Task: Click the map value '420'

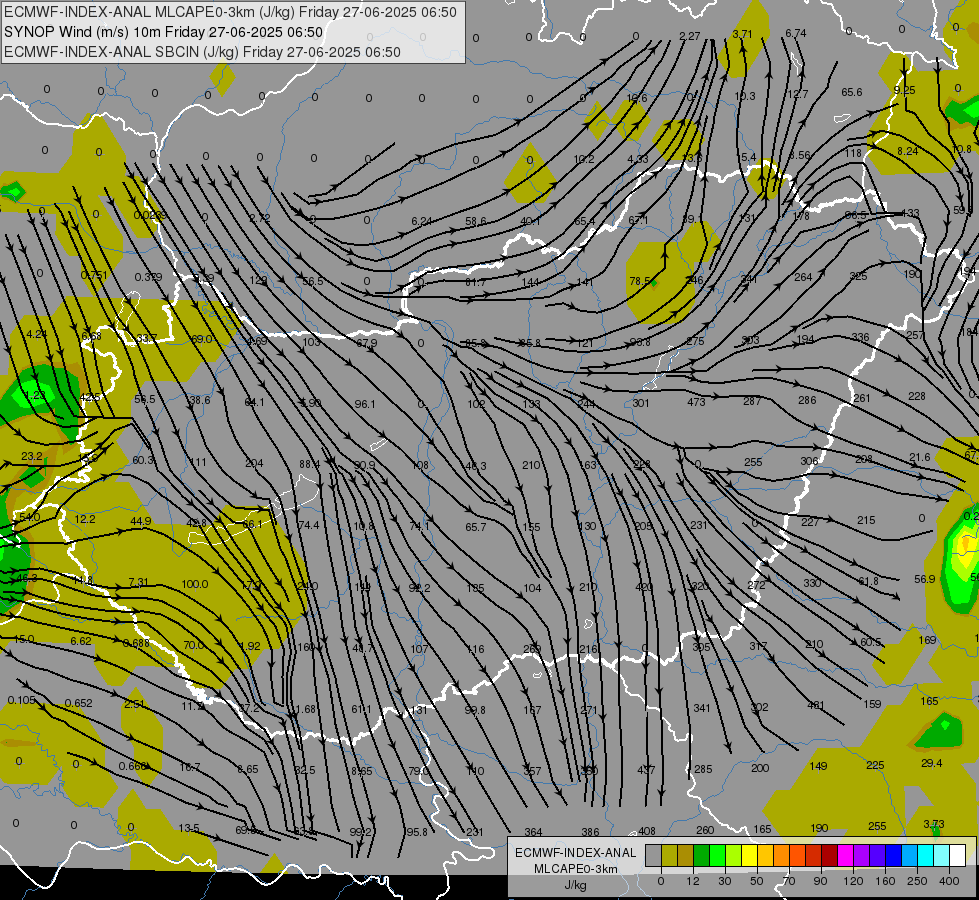Action: [x=644, y=587]
